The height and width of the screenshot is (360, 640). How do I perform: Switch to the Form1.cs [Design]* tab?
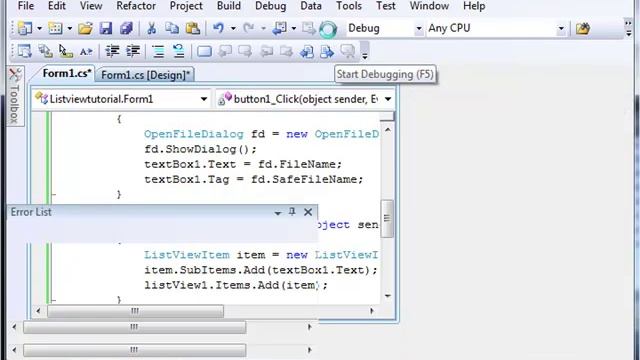coord(145,75)
